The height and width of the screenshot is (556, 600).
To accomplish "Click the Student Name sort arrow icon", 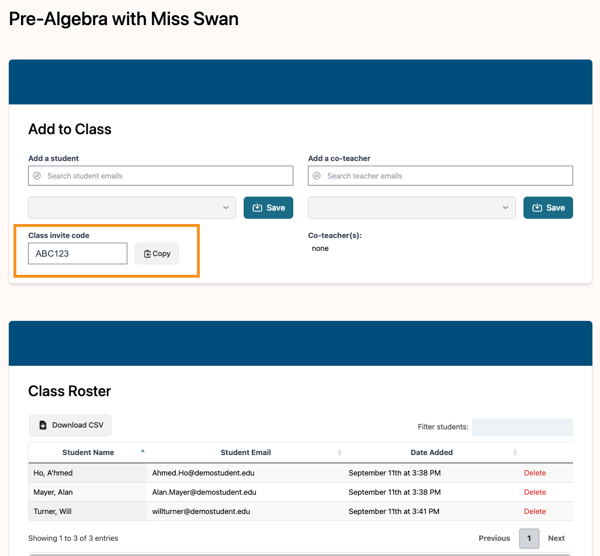I will tap(143, 451).
